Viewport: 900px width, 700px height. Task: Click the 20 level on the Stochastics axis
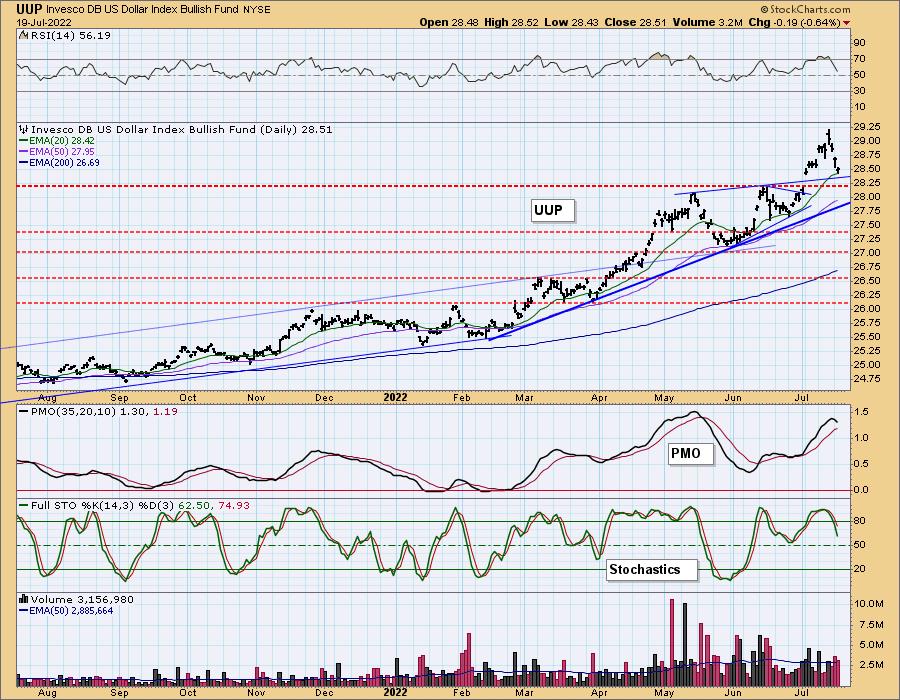point(859,569)
